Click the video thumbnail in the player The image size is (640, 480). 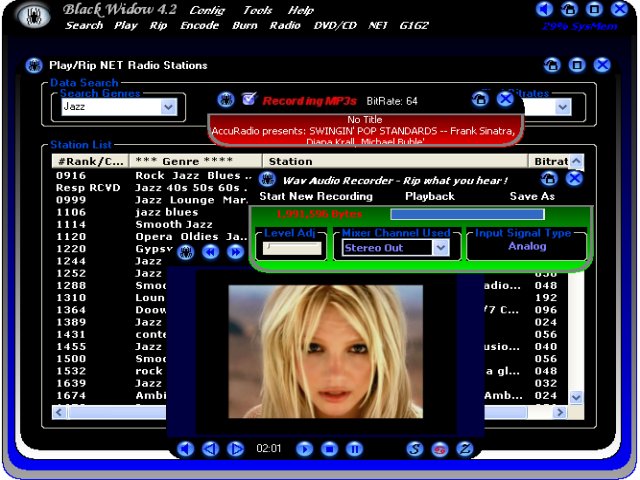pos(326,351)
